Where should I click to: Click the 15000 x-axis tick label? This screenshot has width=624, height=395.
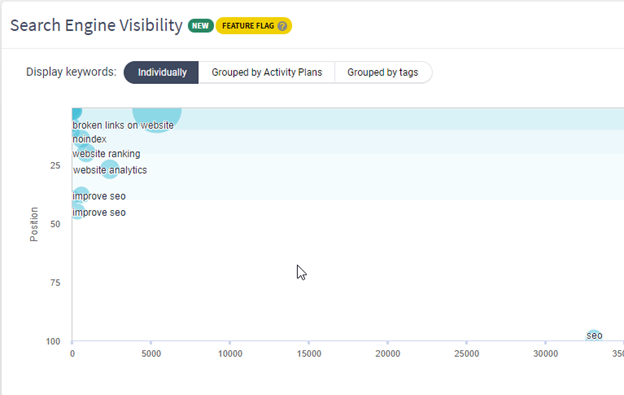click(x=309, y=354)
